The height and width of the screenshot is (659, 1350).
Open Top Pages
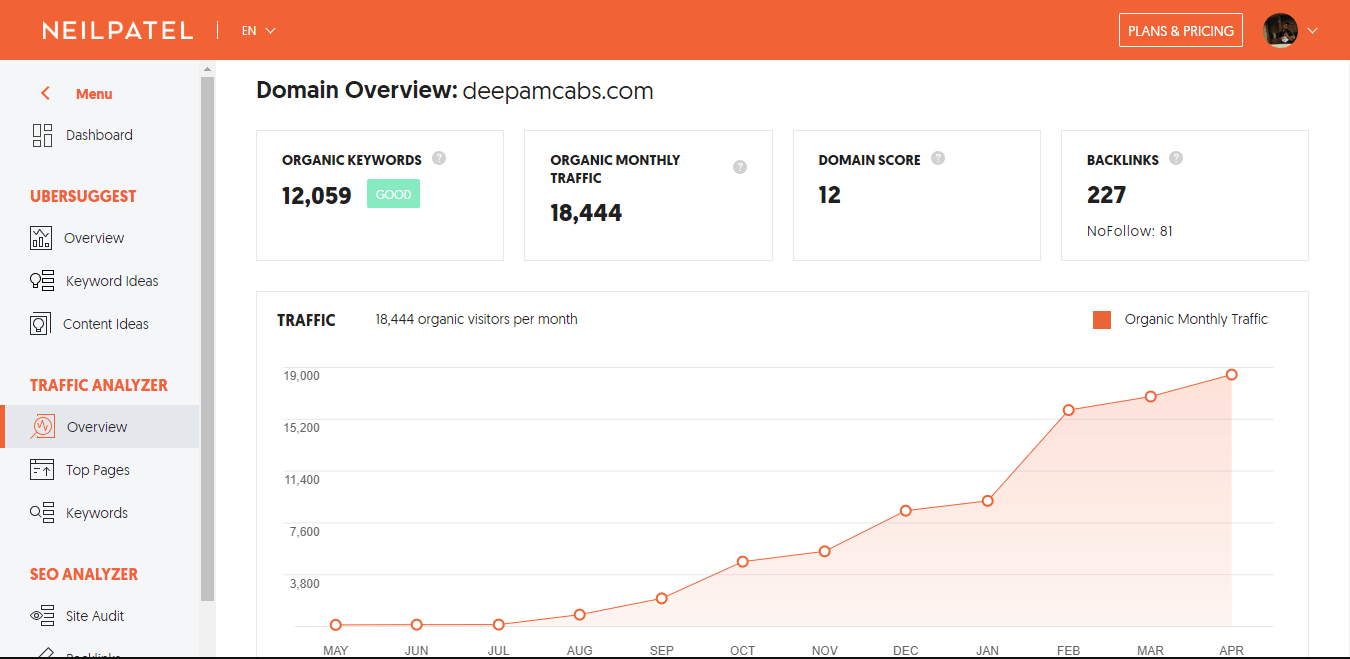(x=98, y=470)
